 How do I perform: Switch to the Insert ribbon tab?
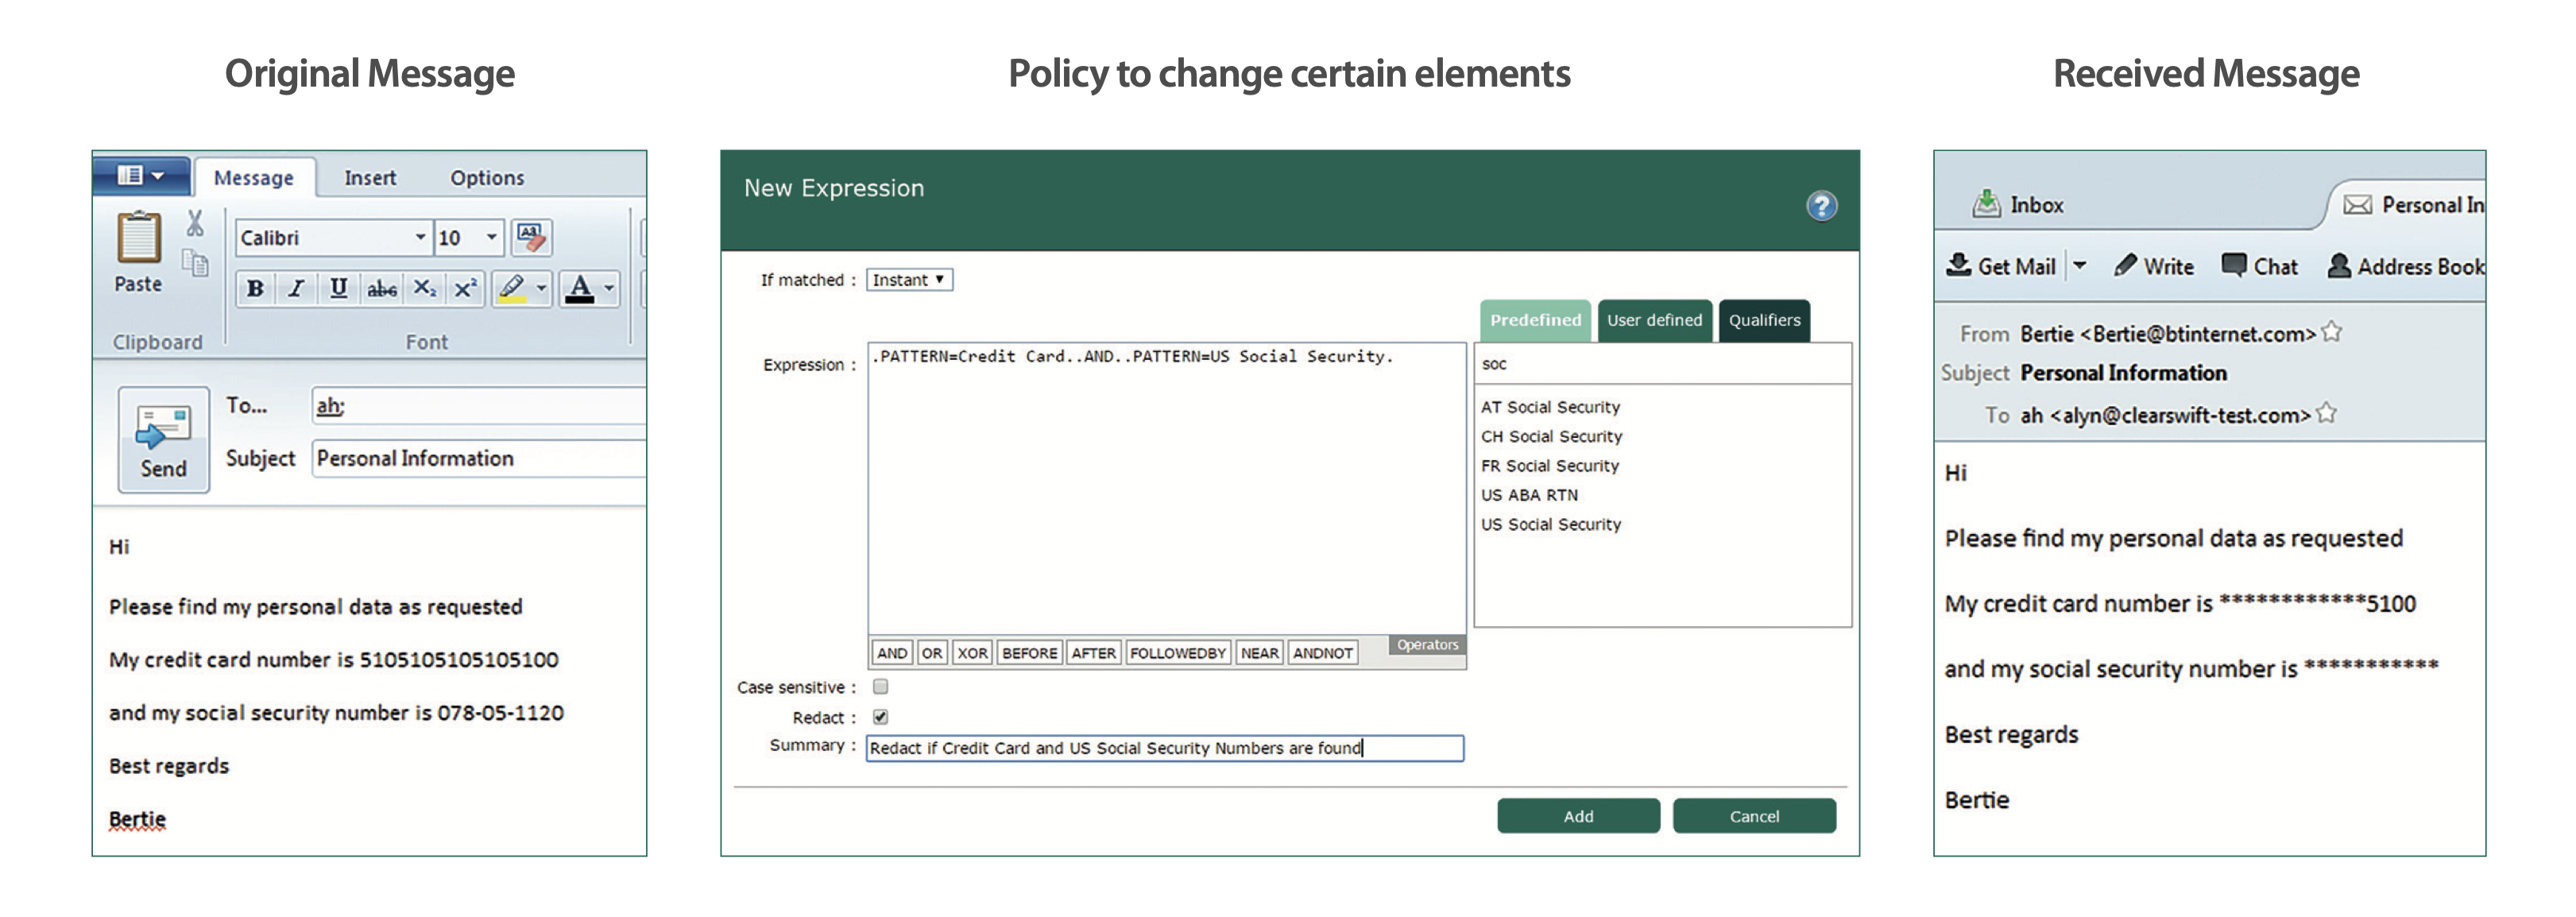coord(370,178)
